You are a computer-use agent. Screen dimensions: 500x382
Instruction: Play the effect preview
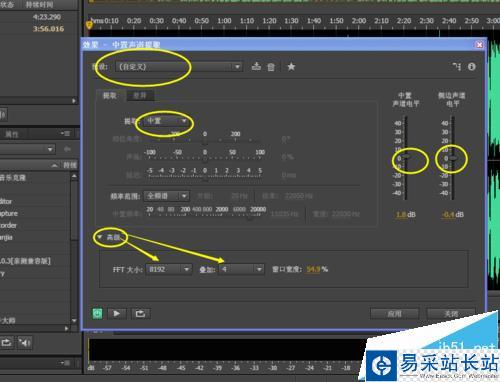(117, 314)
